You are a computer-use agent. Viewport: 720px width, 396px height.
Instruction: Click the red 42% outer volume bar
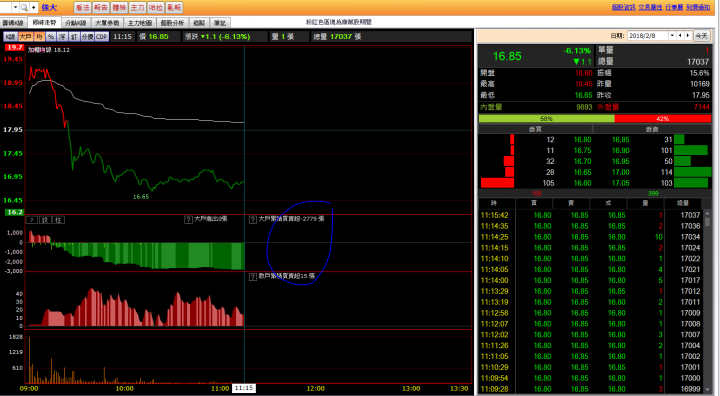tap(663, 119)
